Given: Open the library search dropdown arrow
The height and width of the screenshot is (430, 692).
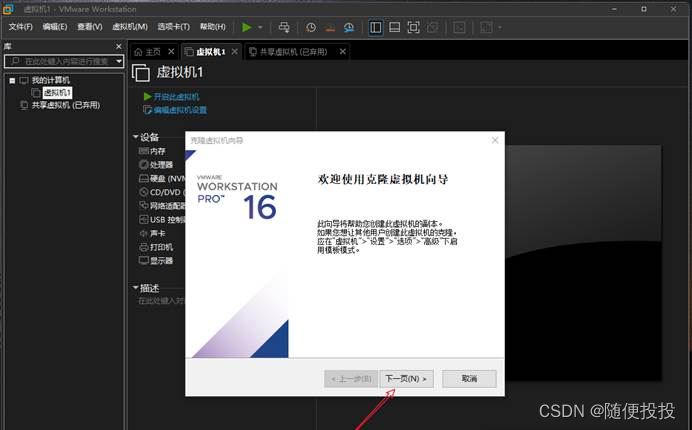Looking at the screenshot, I should 119,61.
